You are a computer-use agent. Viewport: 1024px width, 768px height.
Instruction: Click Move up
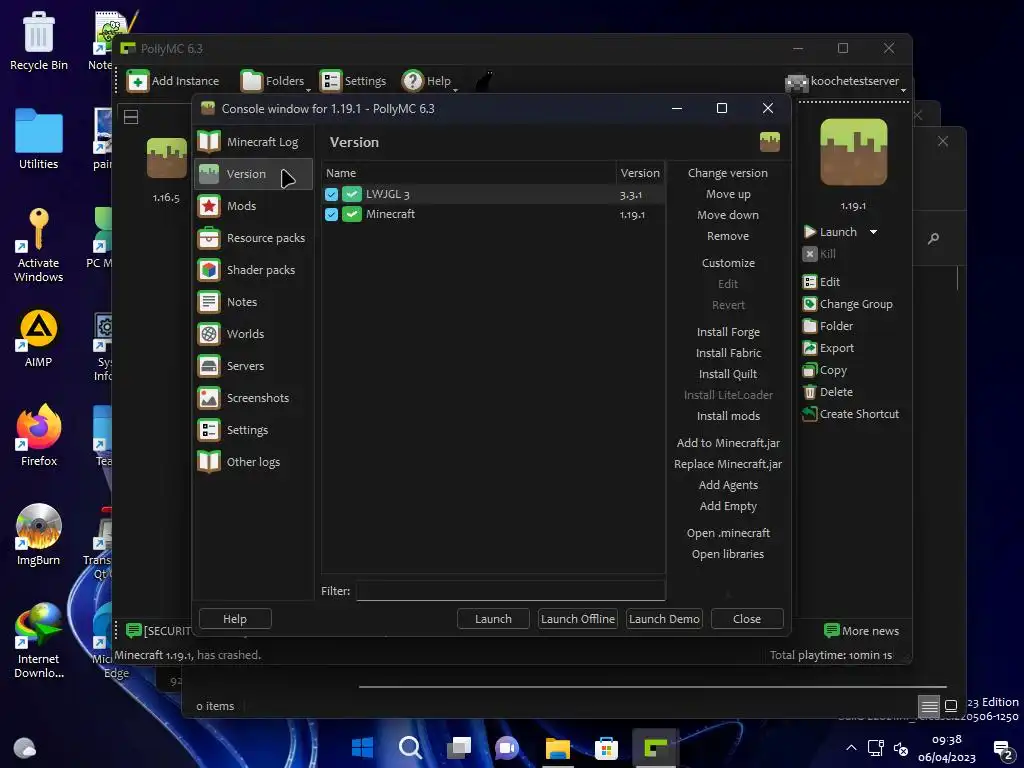pos(728,194)
